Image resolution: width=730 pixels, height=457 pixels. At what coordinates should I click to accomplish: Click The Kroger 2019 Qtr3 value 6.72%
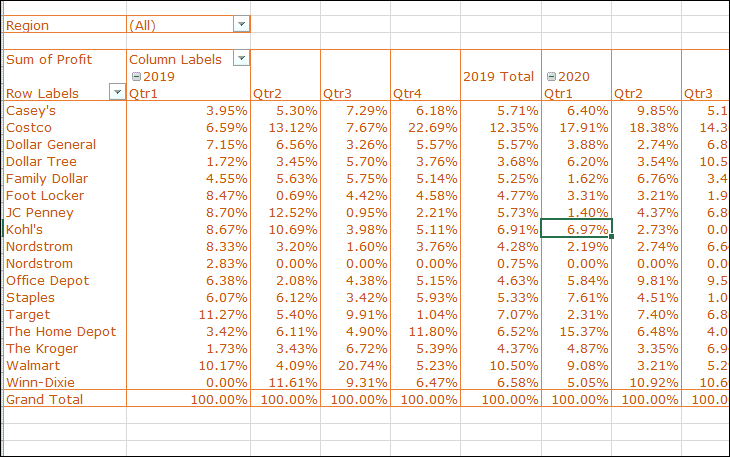(355, 349)
